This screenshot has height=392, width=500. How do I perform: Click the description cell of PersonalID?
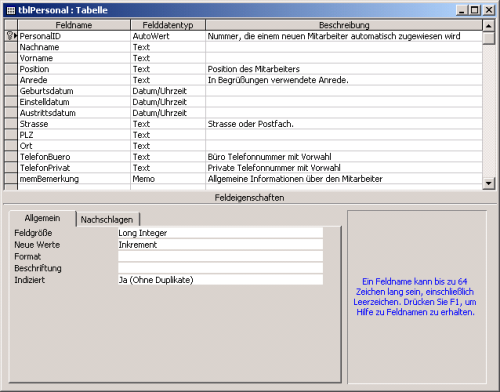tap(344, 36)
